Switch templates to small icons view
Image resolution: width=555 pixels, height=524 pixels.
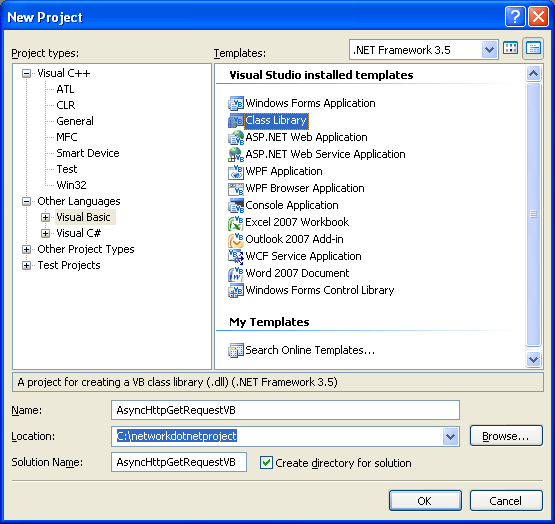533,49
